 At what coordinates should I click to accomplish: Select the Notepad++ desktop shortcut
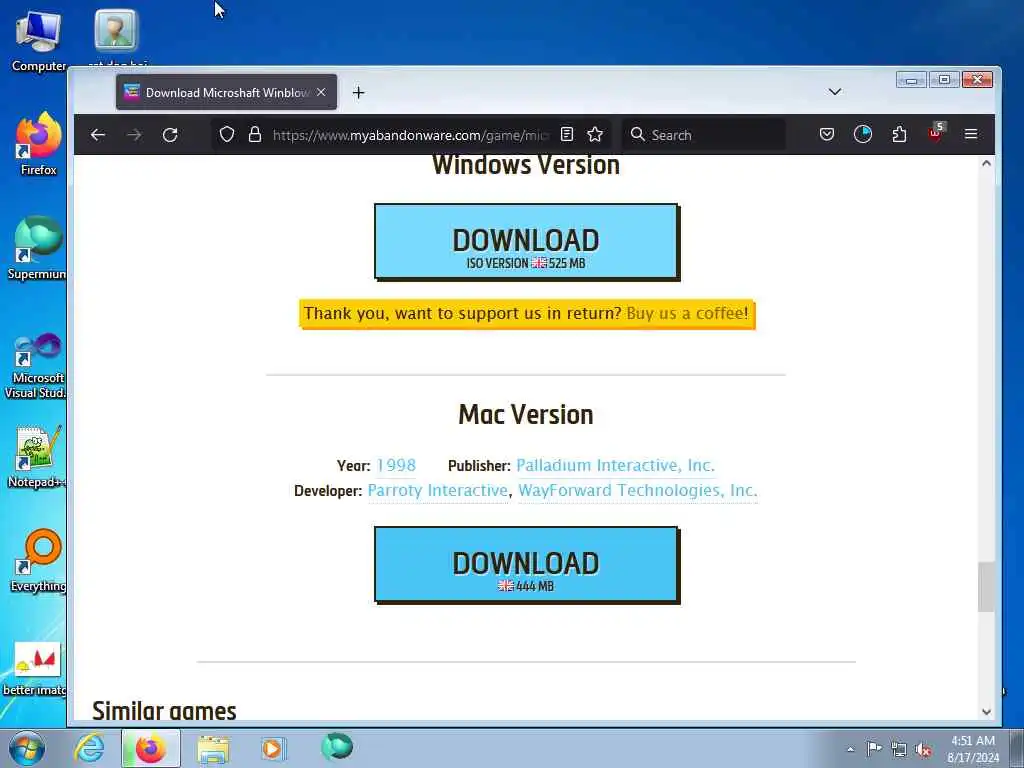click(x=37, y=456)
